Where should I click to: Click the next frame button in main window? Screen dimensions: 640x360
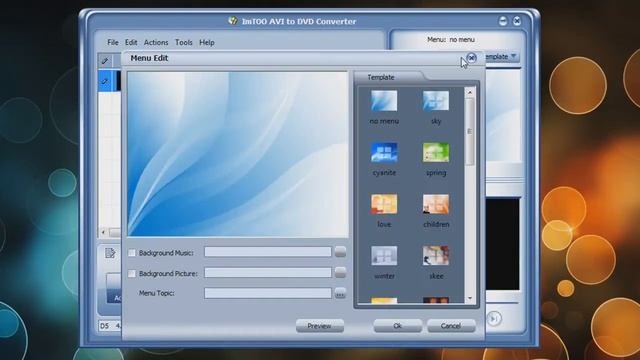coord(494,319)
